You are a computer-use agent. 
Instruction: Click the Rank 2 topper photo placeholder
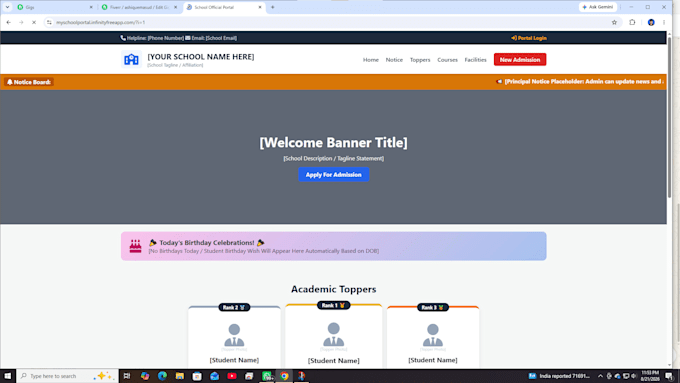pyautogui.click(x=234, y=335)
